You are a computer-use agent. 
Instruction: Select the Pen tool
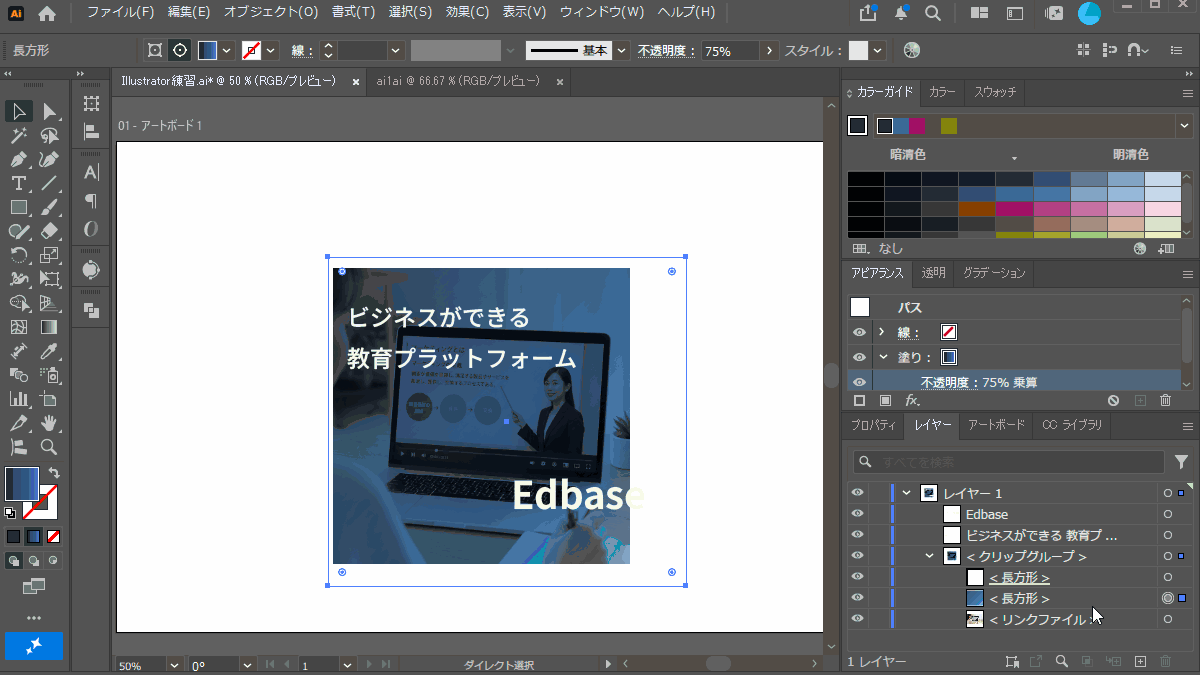pyautogui.click(x=19, y=159)
